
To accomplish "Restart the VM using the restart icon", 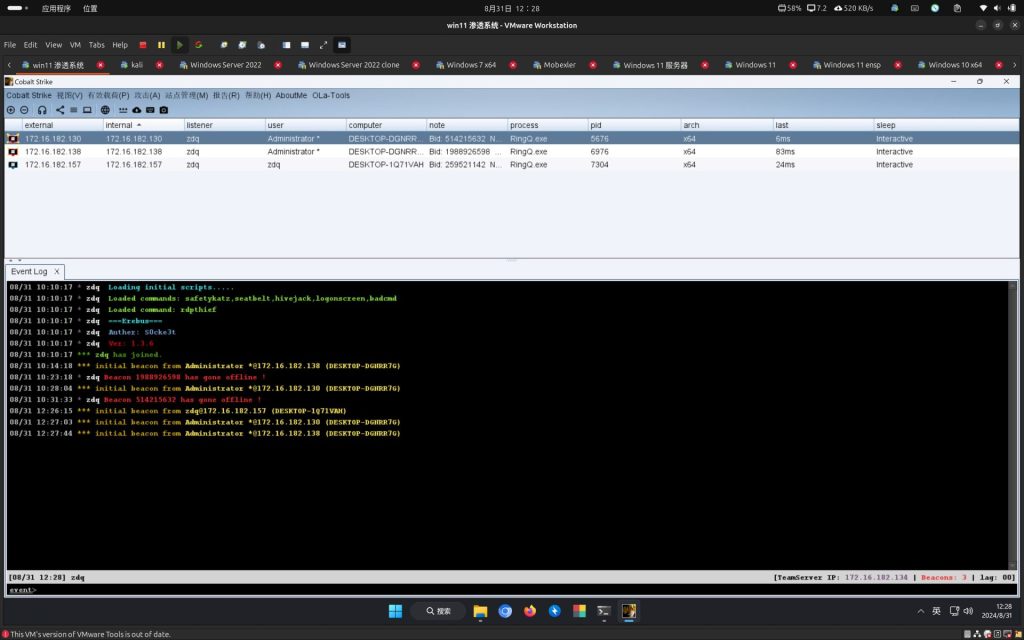I will [x=199, y=45].
